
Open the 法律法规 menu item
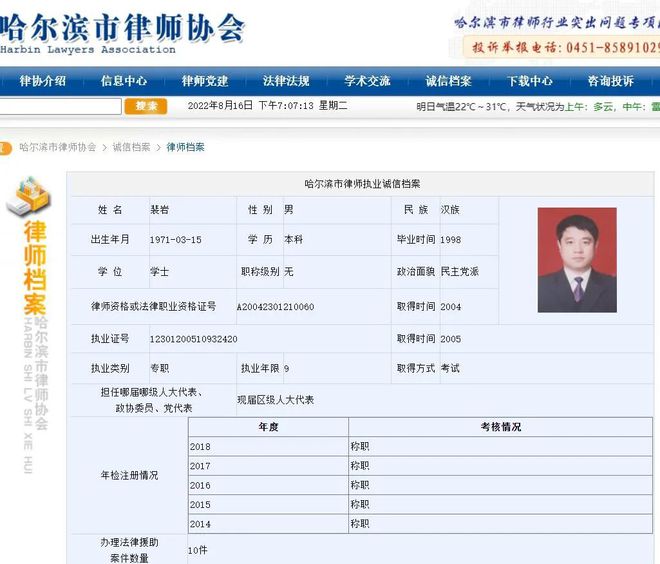tap(286, 81)
